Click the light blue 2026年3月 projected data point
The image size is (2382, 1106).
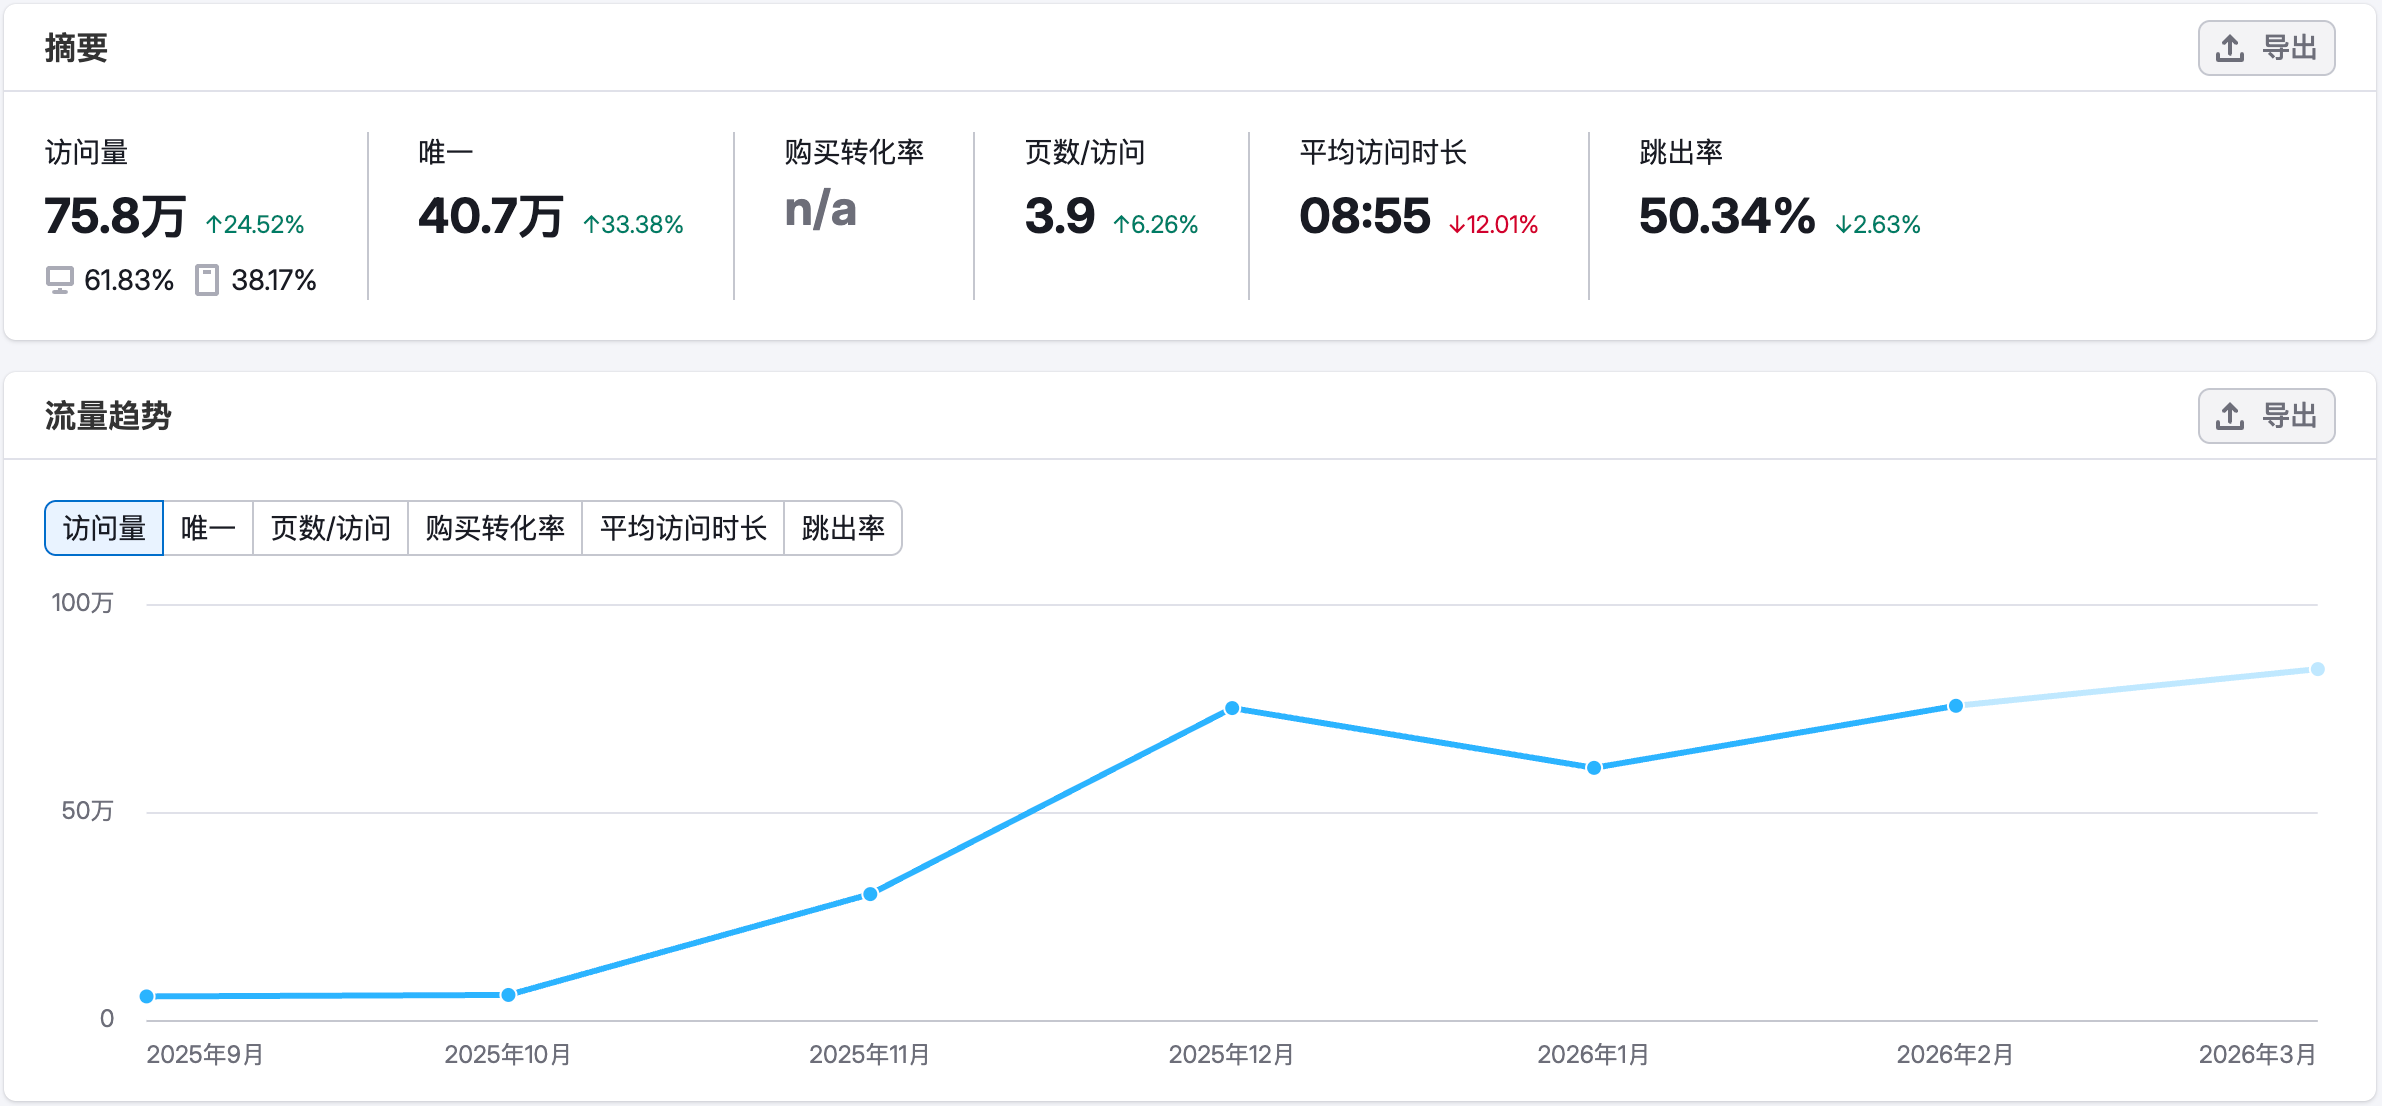[2317, 669]
